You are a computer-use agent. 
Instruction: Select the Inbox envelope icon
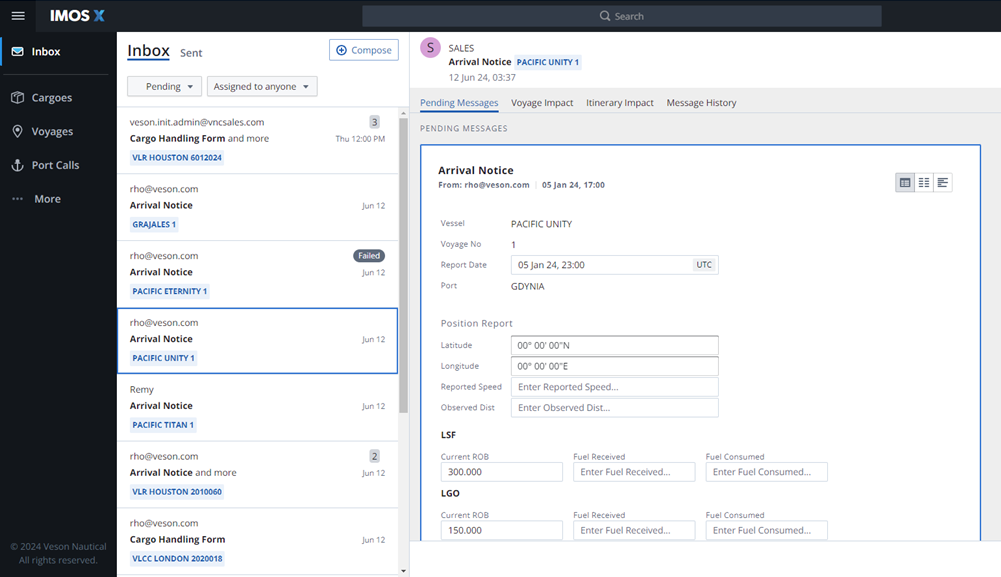tap(18, 51)
